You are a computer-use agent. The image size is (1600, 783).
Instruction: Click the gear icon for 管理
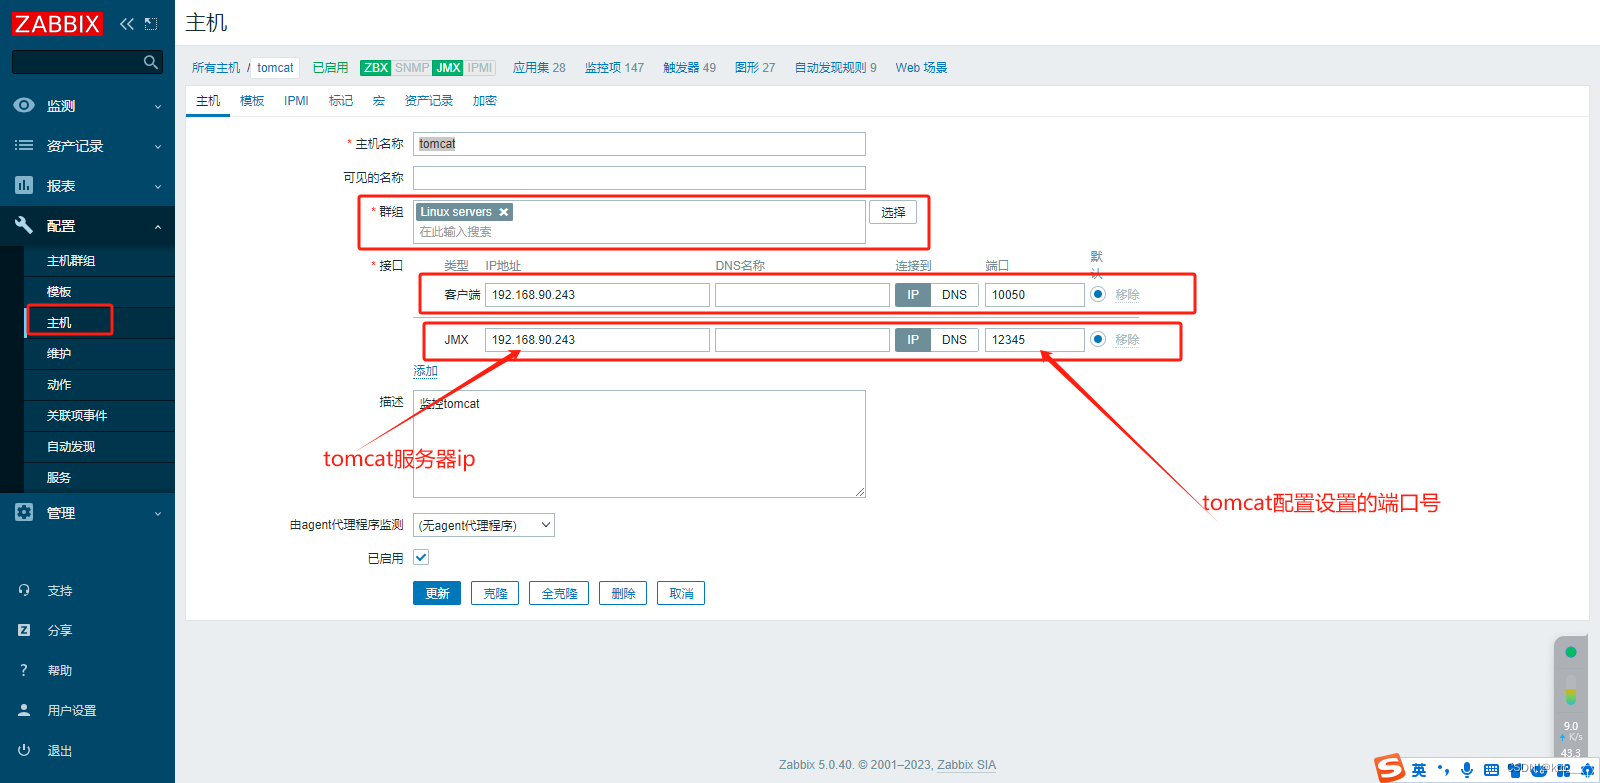pyautogui.click(x=24, y=512)
